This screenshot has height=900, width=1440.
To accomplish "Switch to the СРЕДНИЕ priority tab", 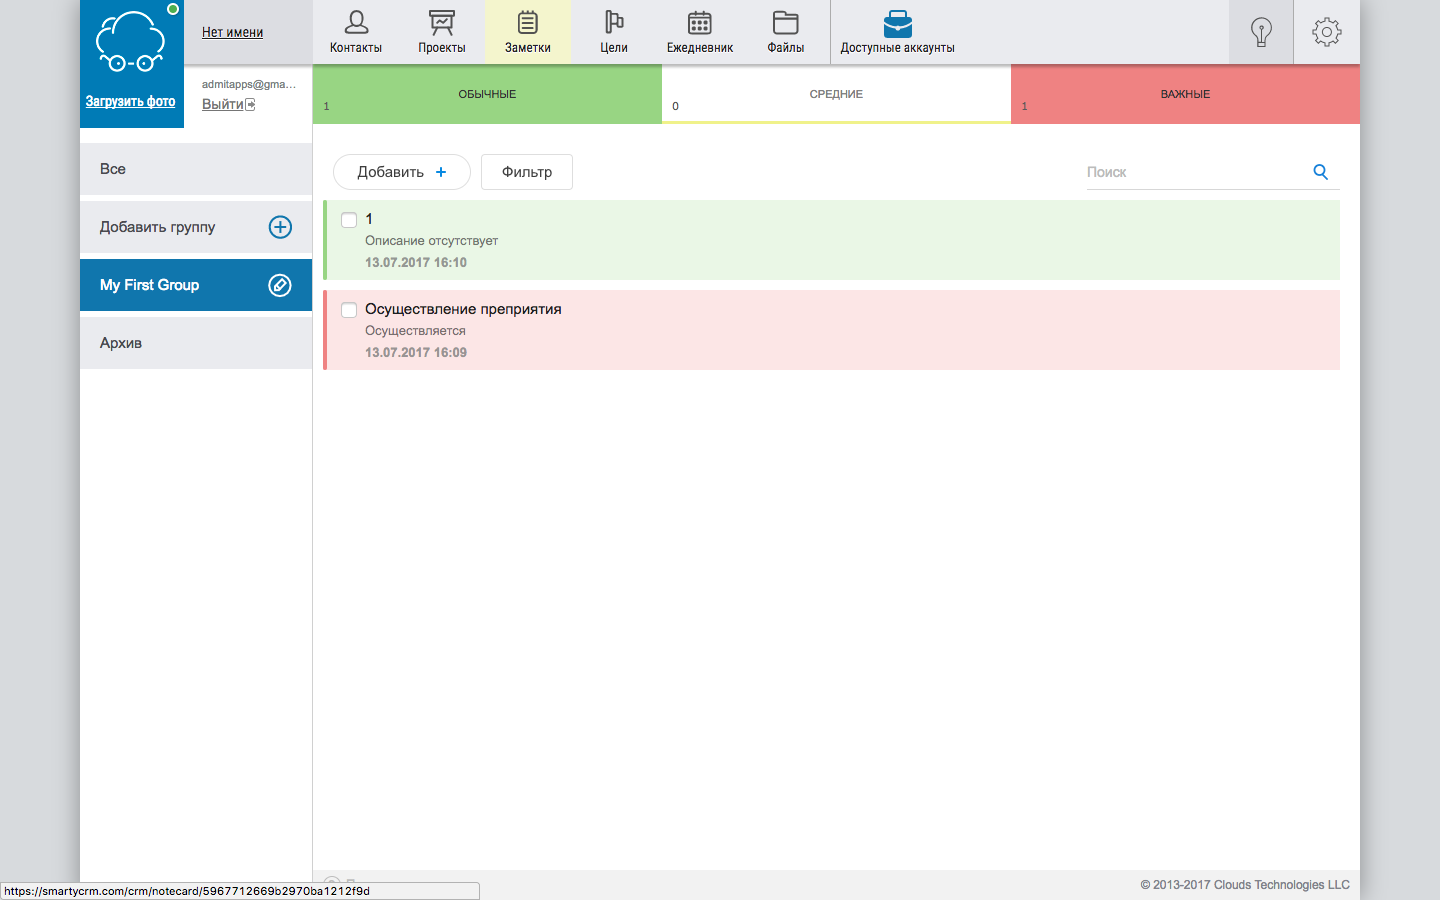I will [836, 93].
